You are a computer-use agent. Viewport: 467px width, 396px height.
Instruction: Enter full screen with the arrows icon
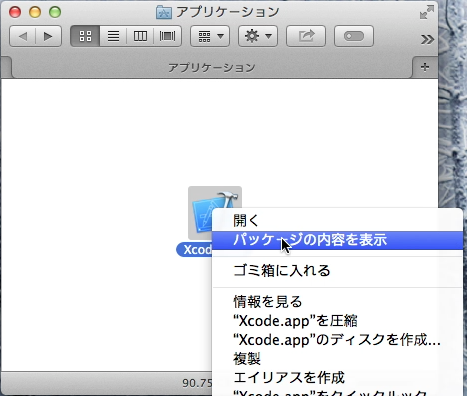[427, 12]
